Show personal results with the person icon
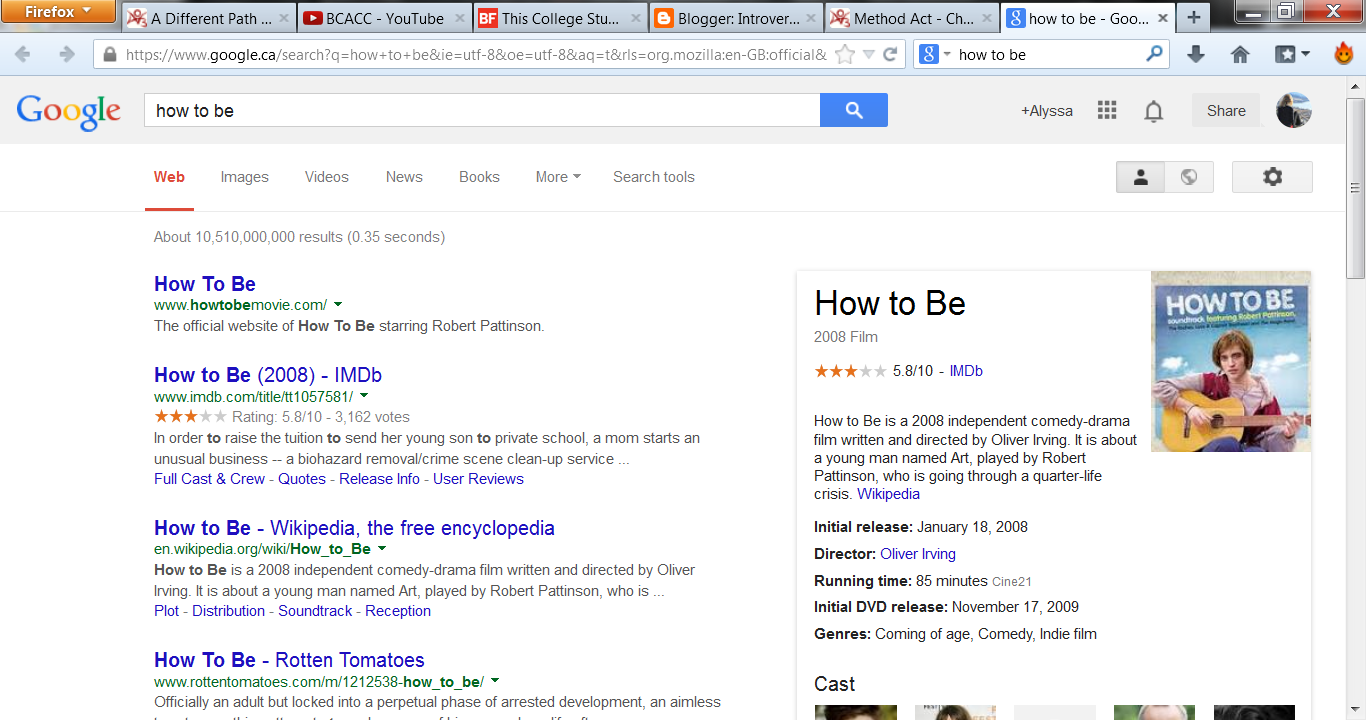1366x720 pixels. coord(1140,177)
